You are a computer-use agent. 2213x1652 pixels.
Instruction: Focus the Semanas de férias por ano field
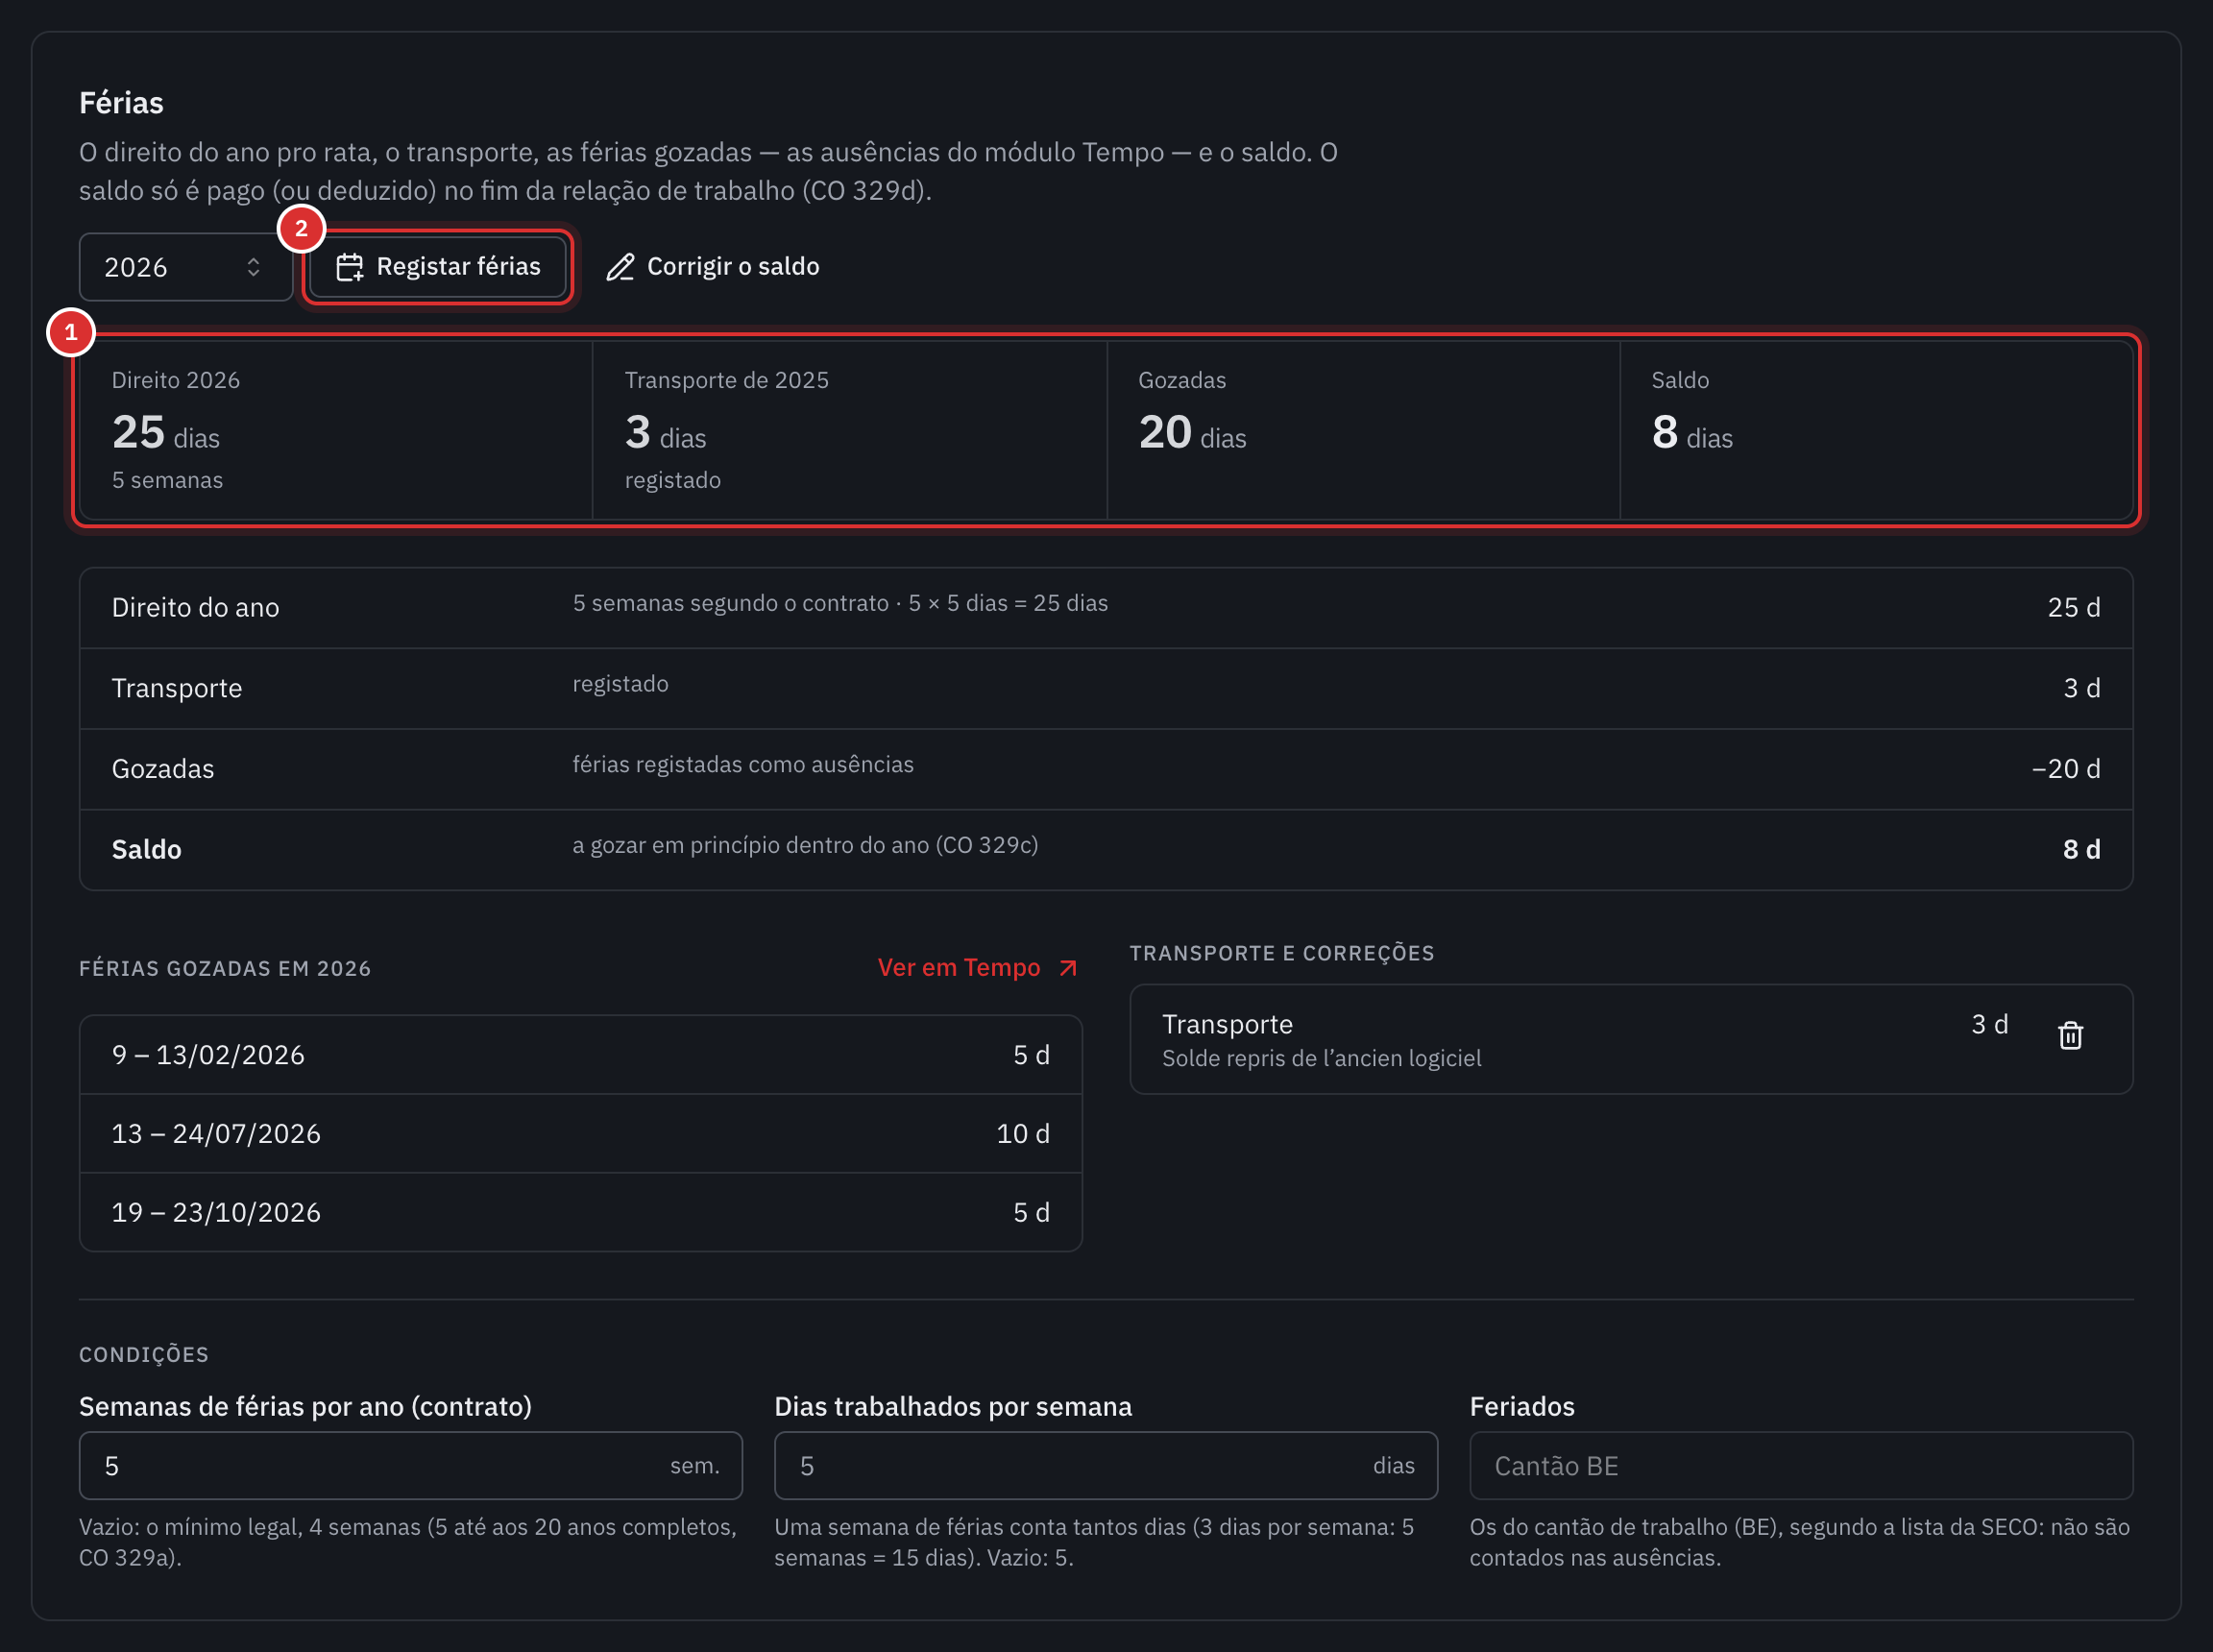(411, 1466)
